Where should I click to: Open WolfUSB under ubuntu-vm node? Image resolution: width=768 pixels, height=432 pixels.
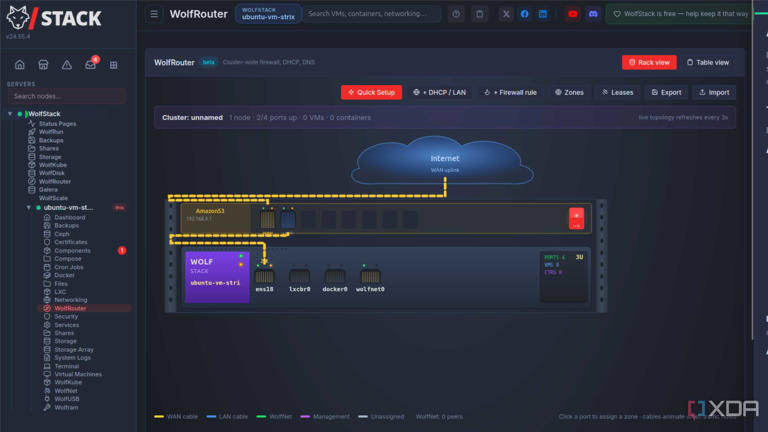[x=67, y=399]
